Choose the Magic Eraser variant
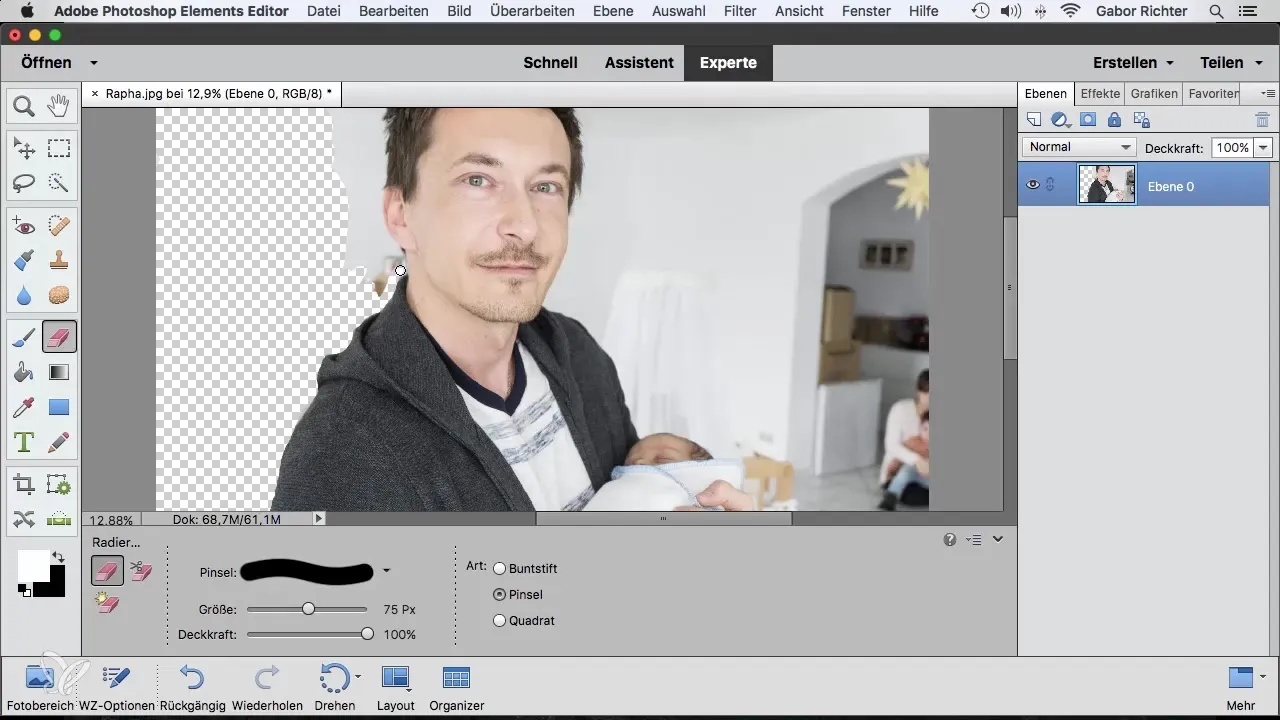The height and width of the screenshot is (720, 1280). pos(107,603)
